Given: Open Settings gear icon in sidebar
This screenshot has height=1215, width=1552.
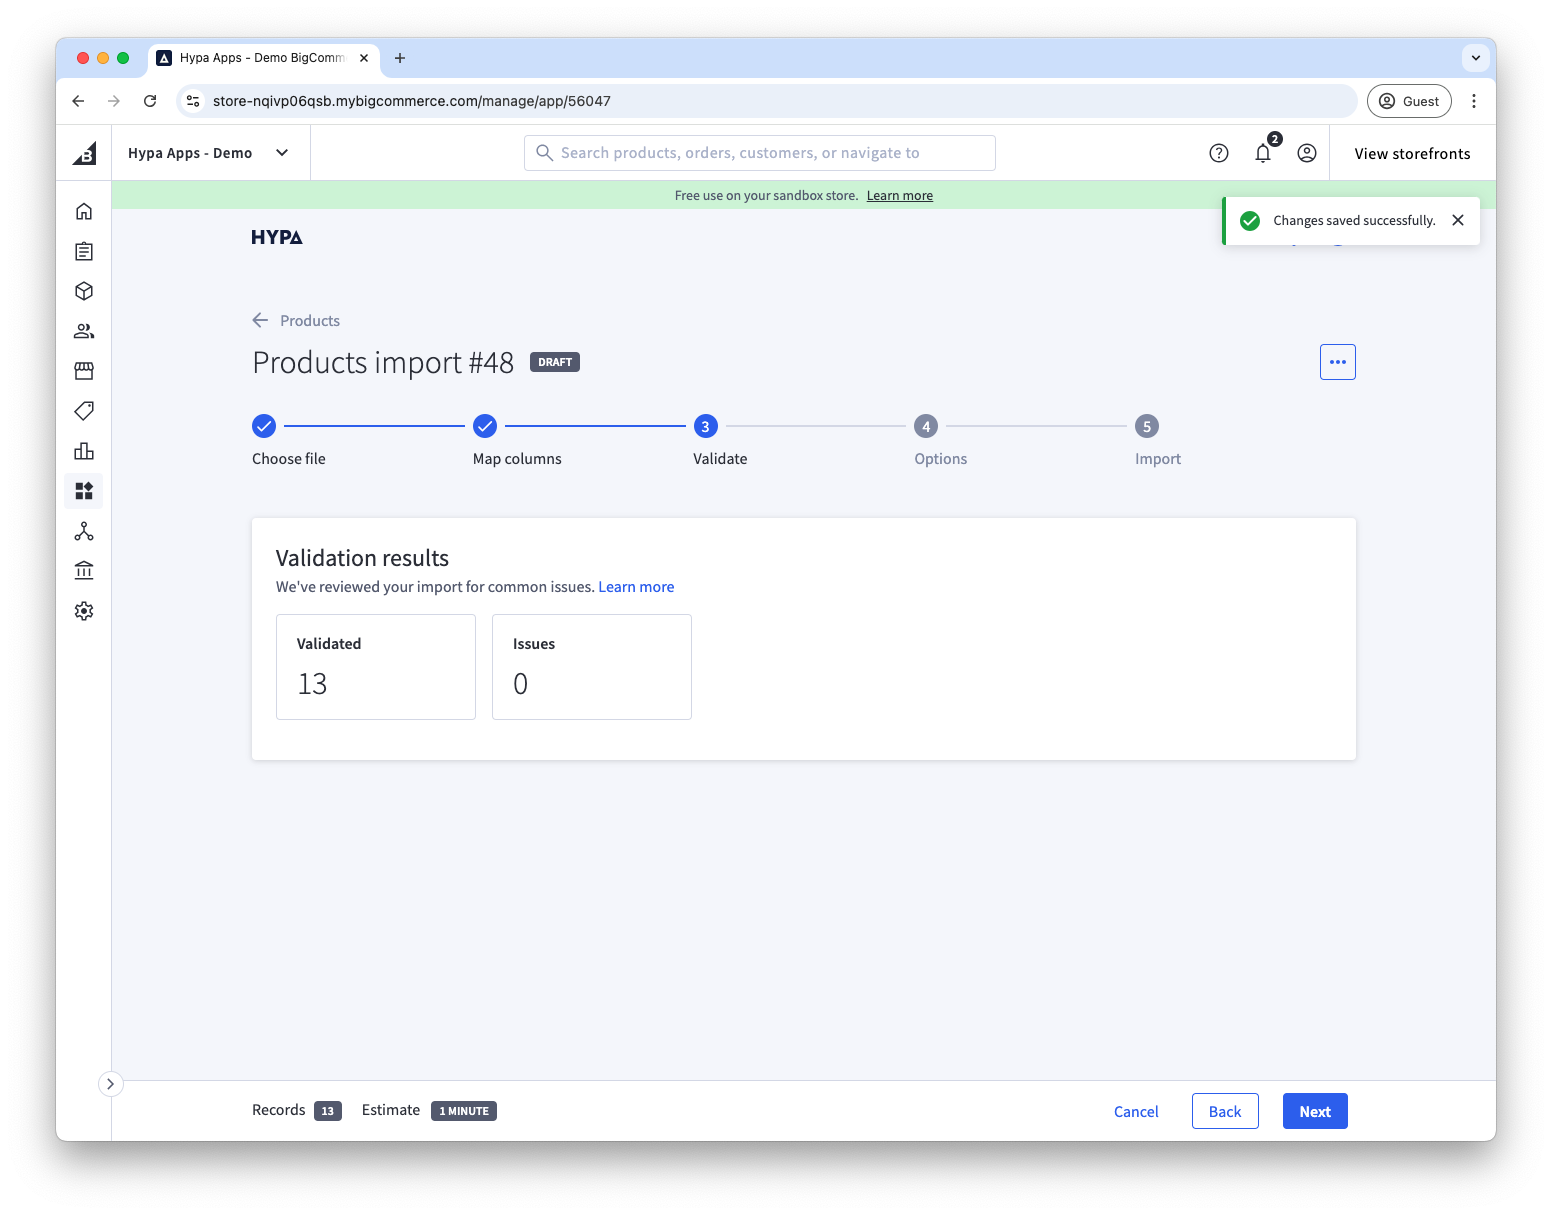Looking at the screenshot, I should click(84, 611).
